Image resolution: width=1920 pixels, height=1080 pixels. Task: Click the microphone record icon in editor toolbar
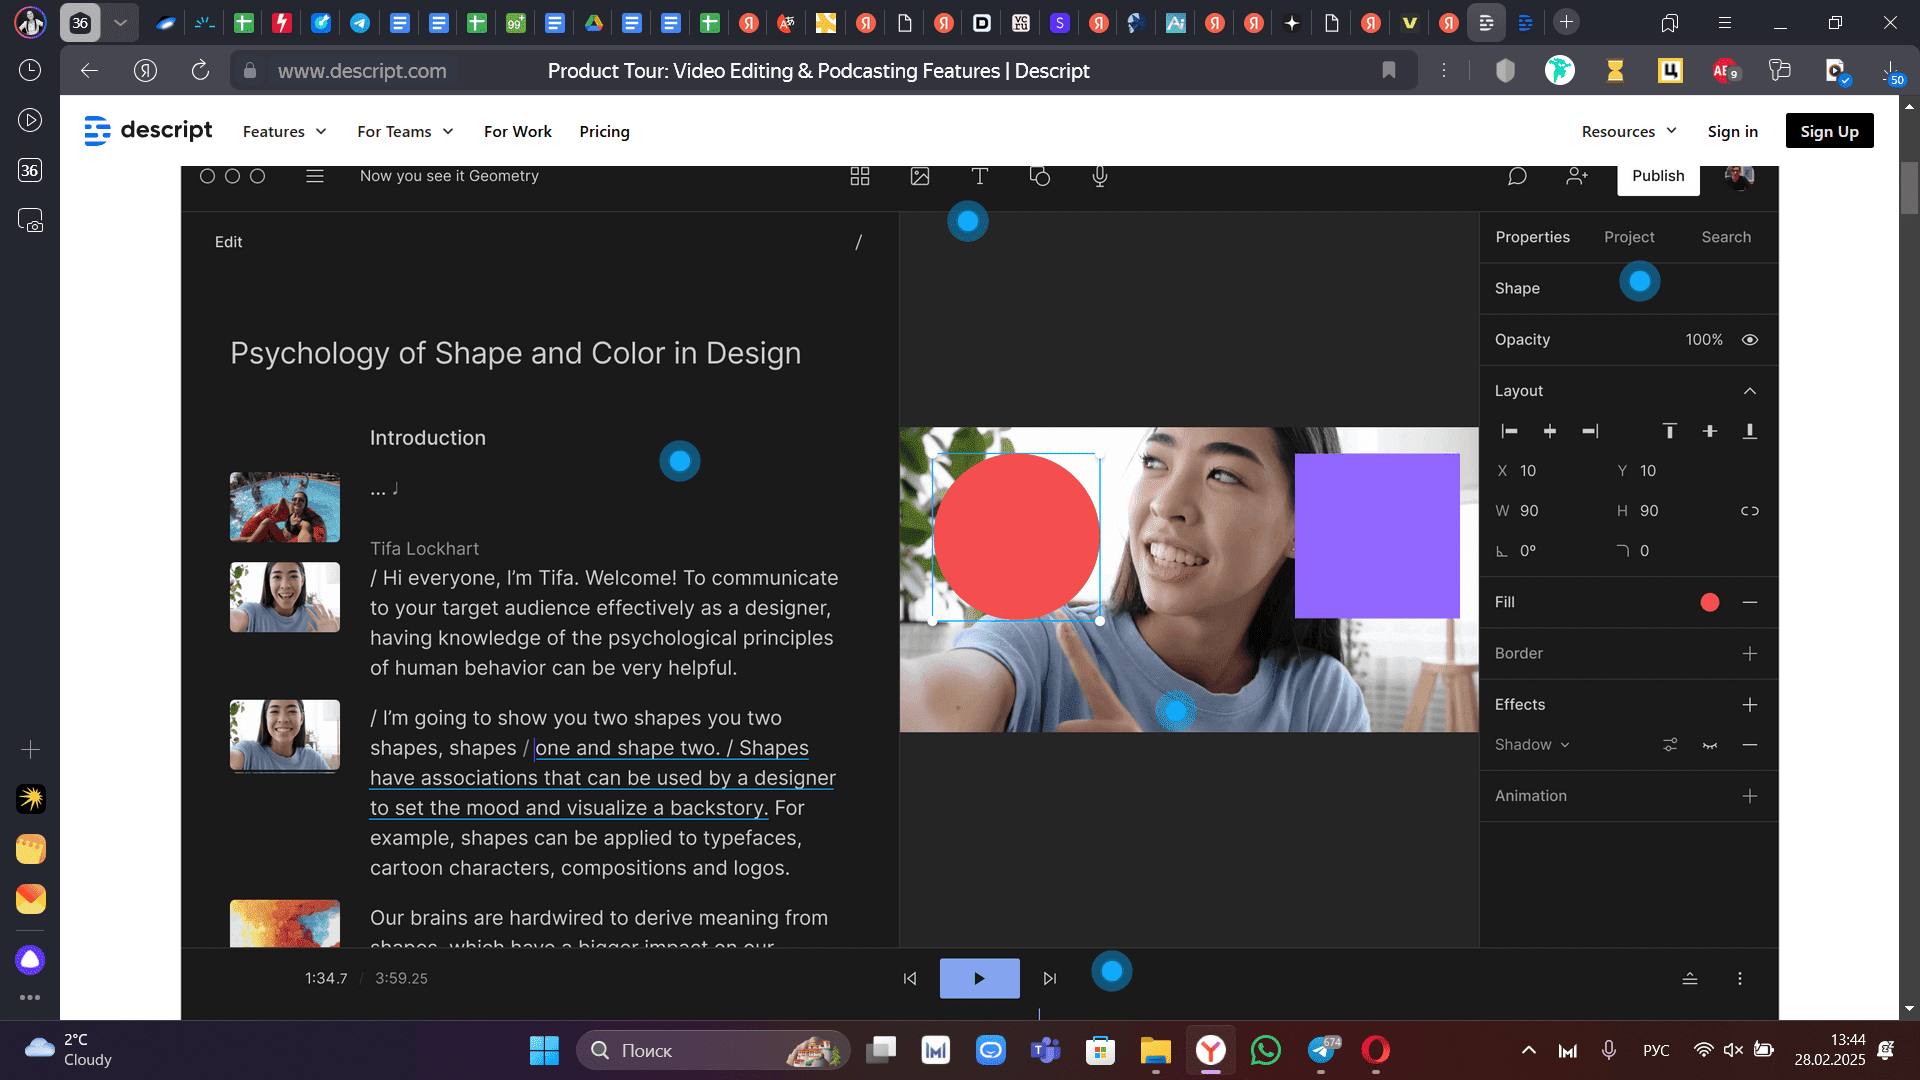point(1099,176)
